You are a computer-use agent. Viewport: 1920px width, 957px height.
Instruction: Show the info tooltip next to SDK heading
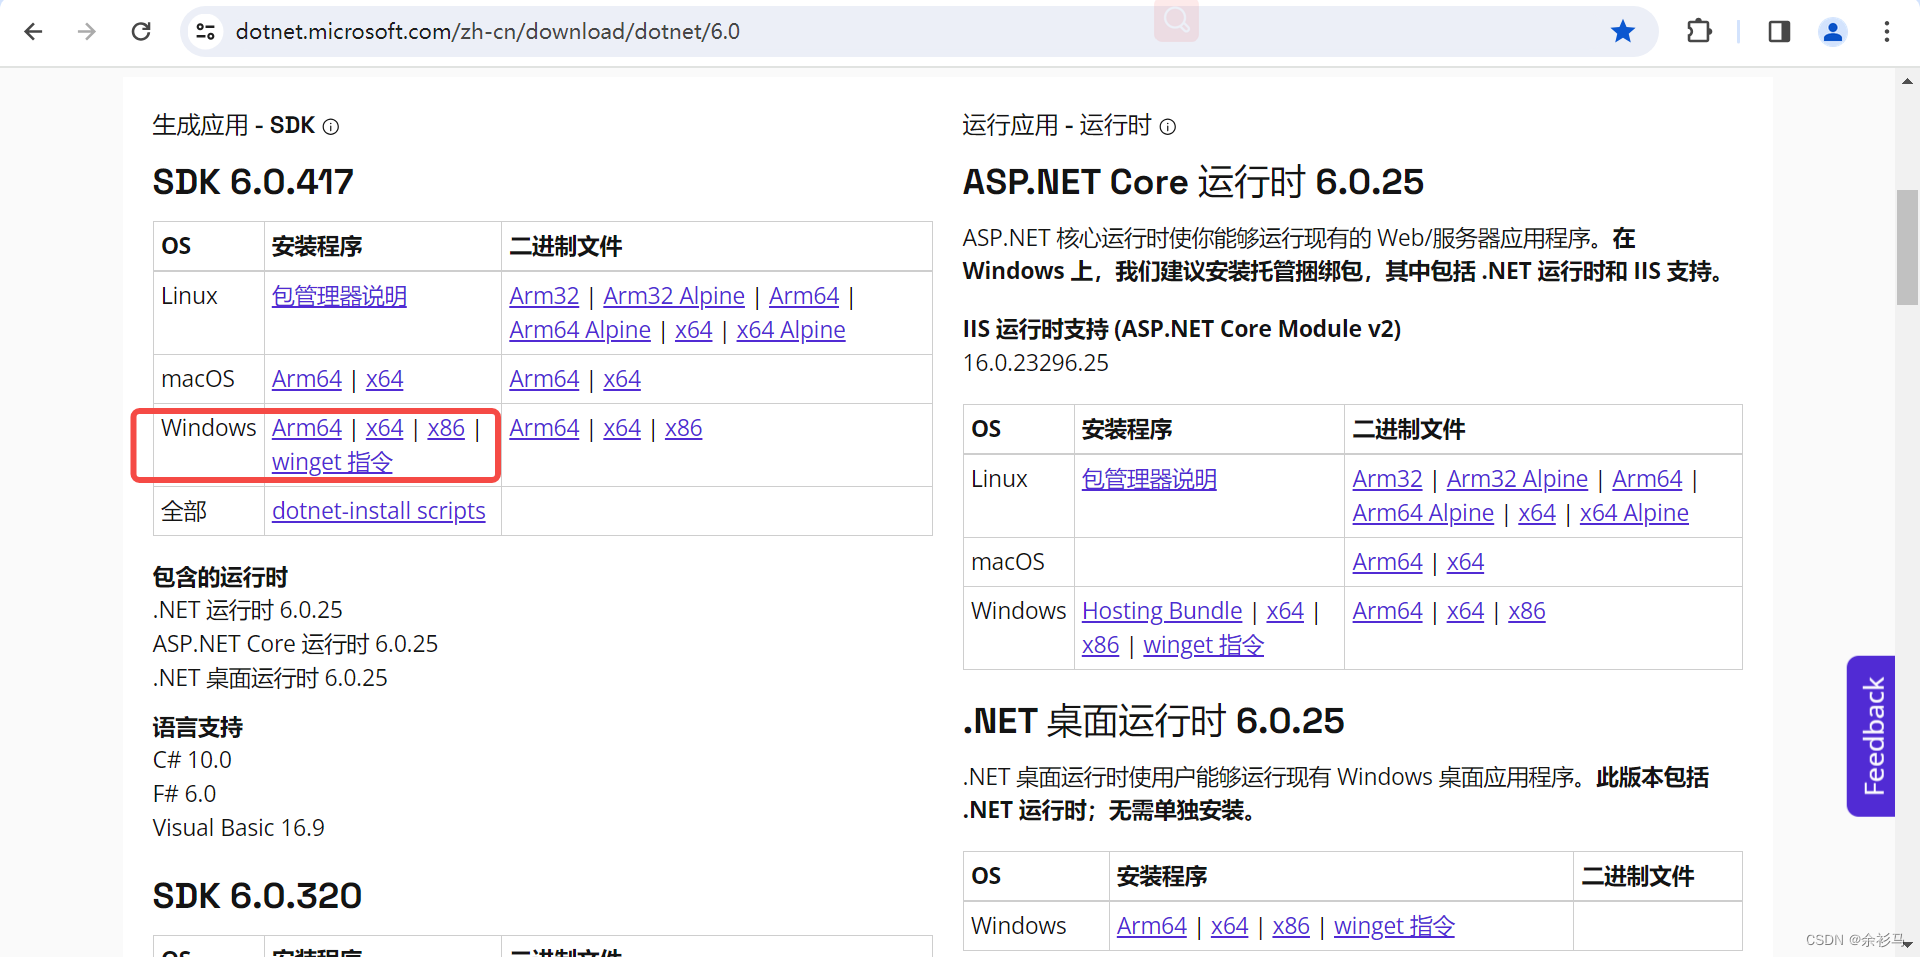(331, 127)
